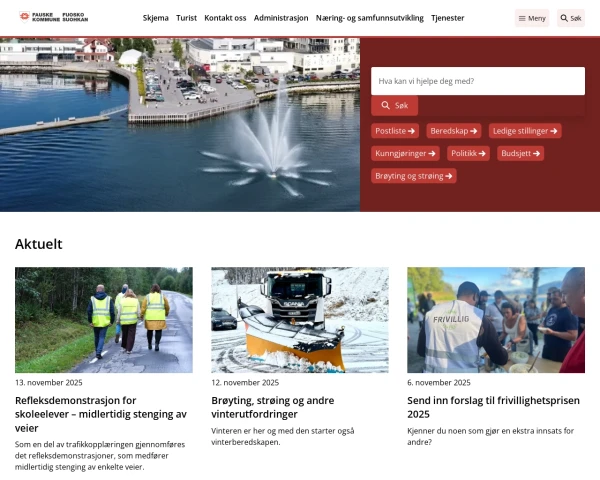This screenshot has height=480, width=600.
Task: Click Tjenester in the top menu
Action: click(x=447, y=18)
